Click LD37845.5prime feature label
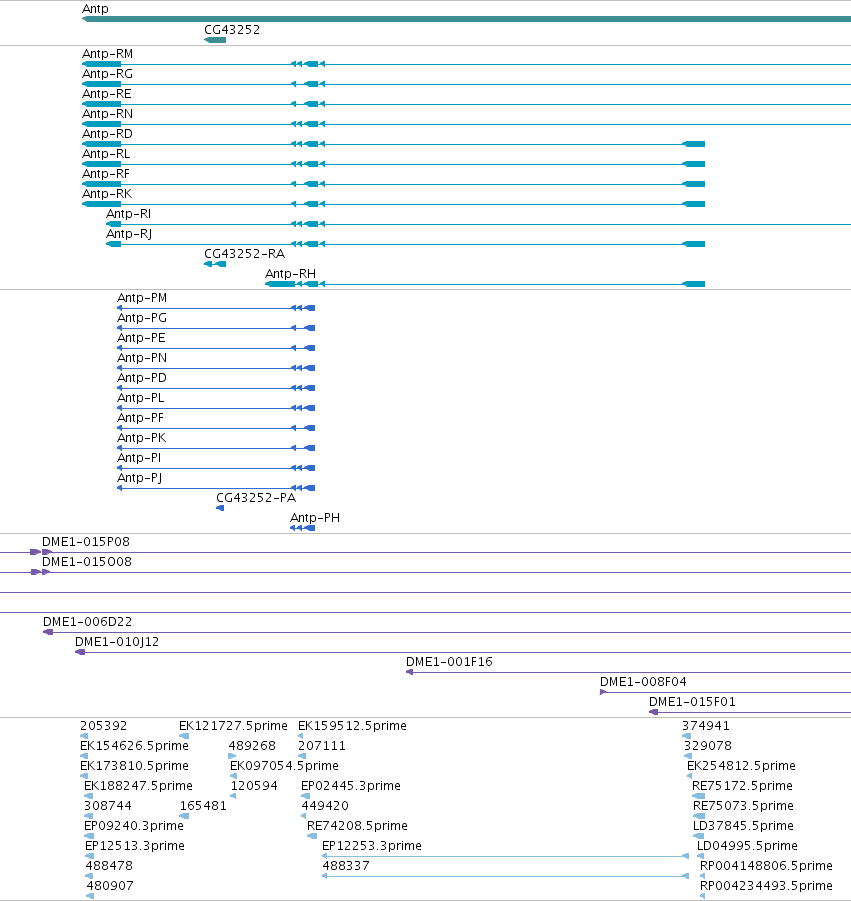Viewport: 851px width, 901px height. [744, 826]
